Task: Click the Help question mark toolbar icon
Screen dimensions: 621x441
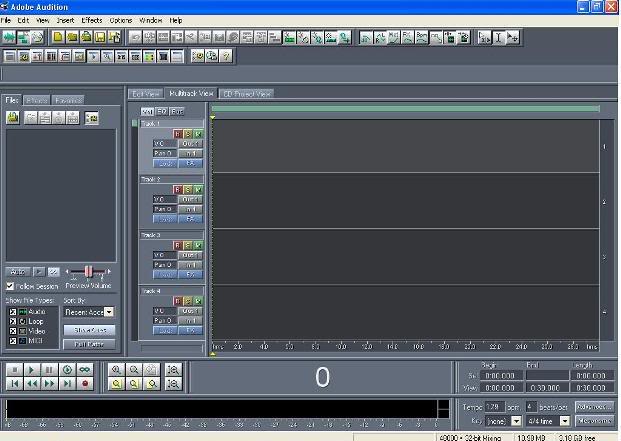Action: 226,56
